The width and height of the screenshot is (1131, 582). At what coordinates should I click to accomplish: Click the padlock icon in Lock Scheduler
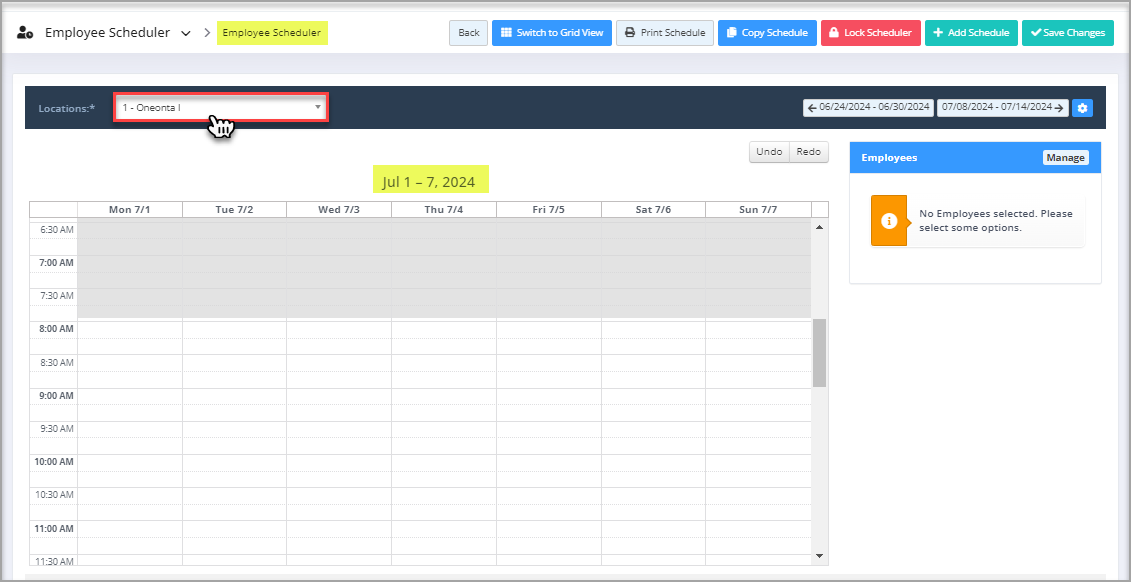pyautogui.click(x=833, y=32)
